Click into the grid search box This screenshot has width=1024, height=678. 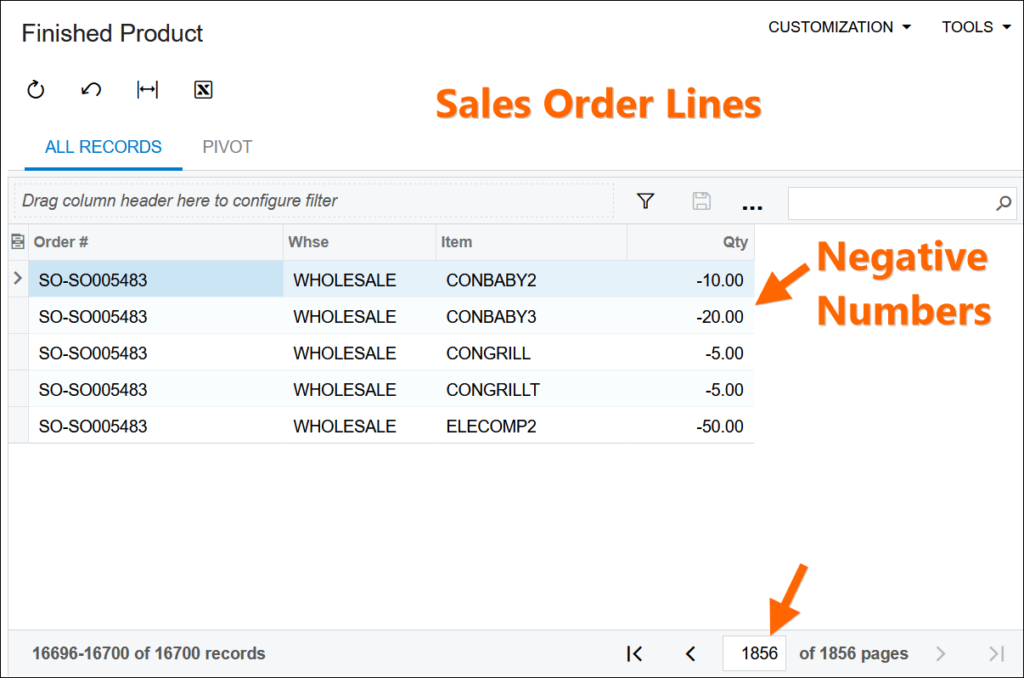point(890,203)
